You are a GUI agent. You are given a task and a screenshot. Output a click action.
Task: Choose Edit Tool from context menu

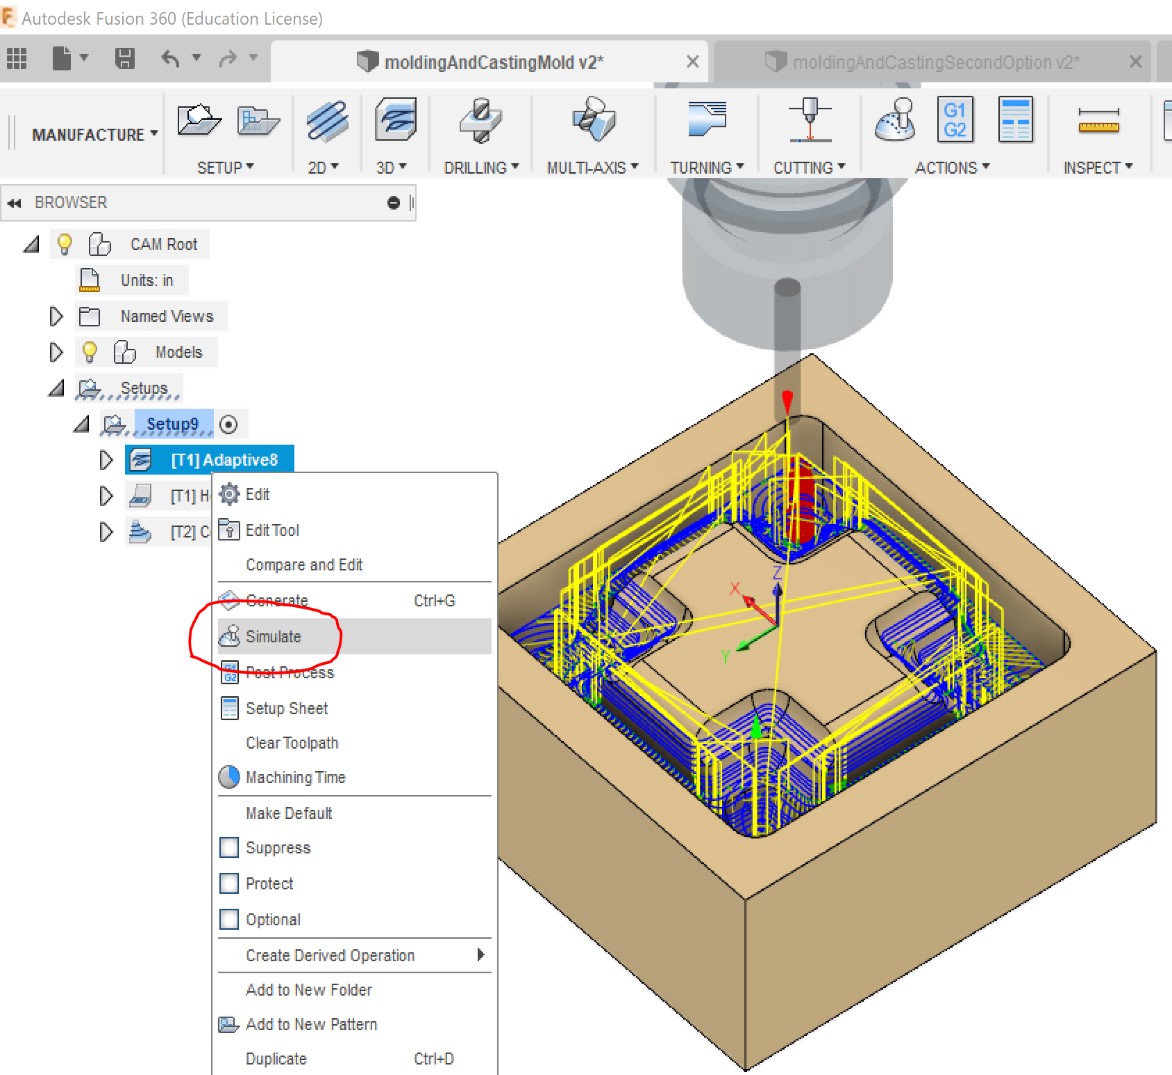(x=354, y=530)
